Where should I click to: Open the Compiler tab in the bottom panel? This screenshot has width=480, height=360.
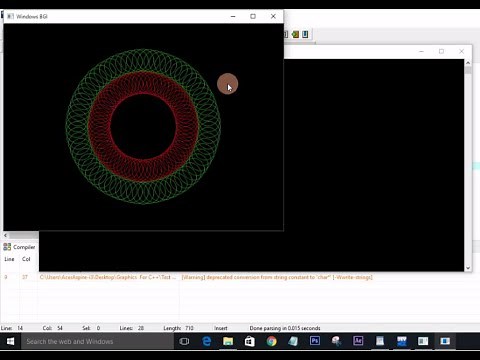point(19,247)
